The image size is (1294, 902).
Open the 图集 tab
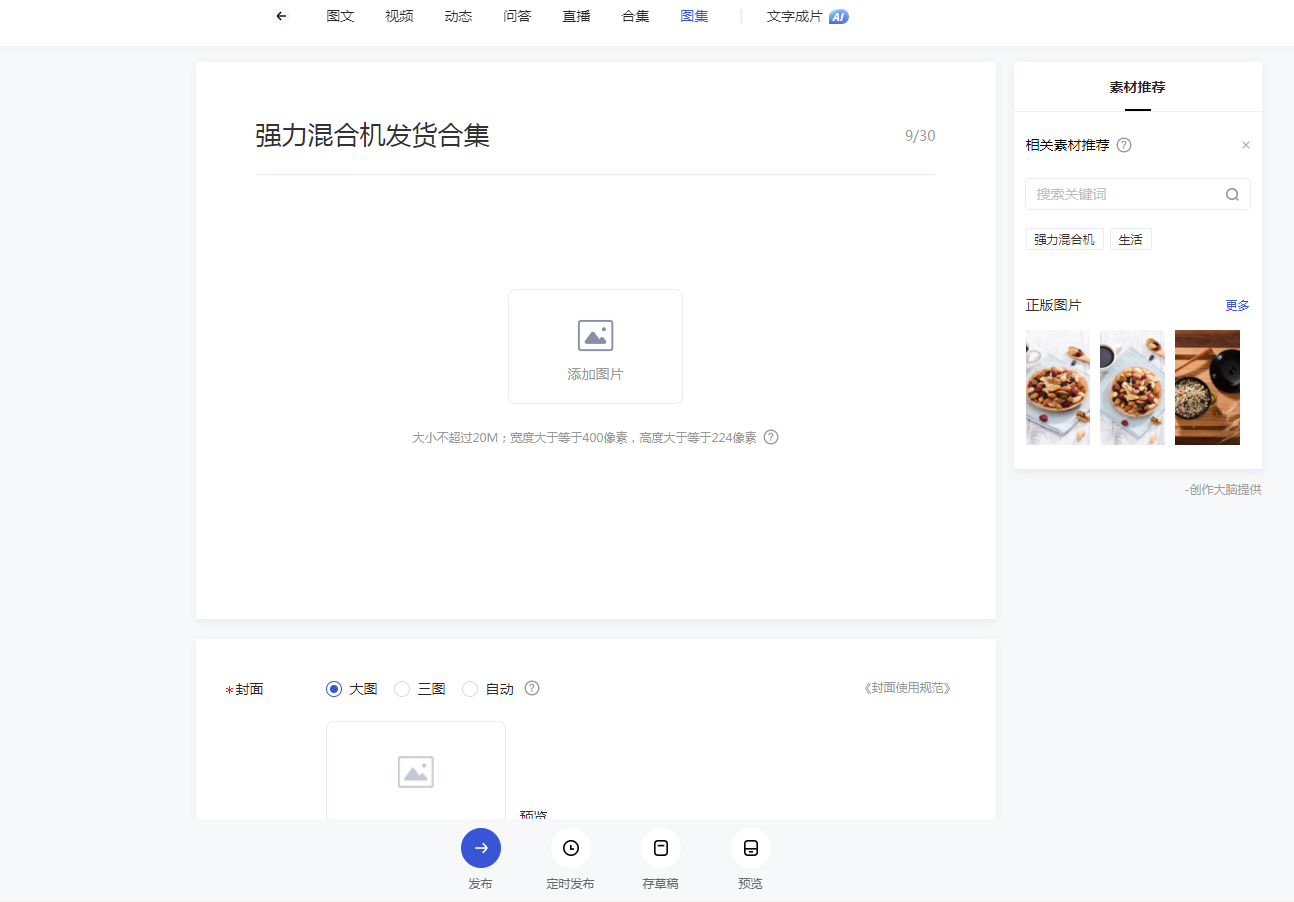[x=694, y=16]
